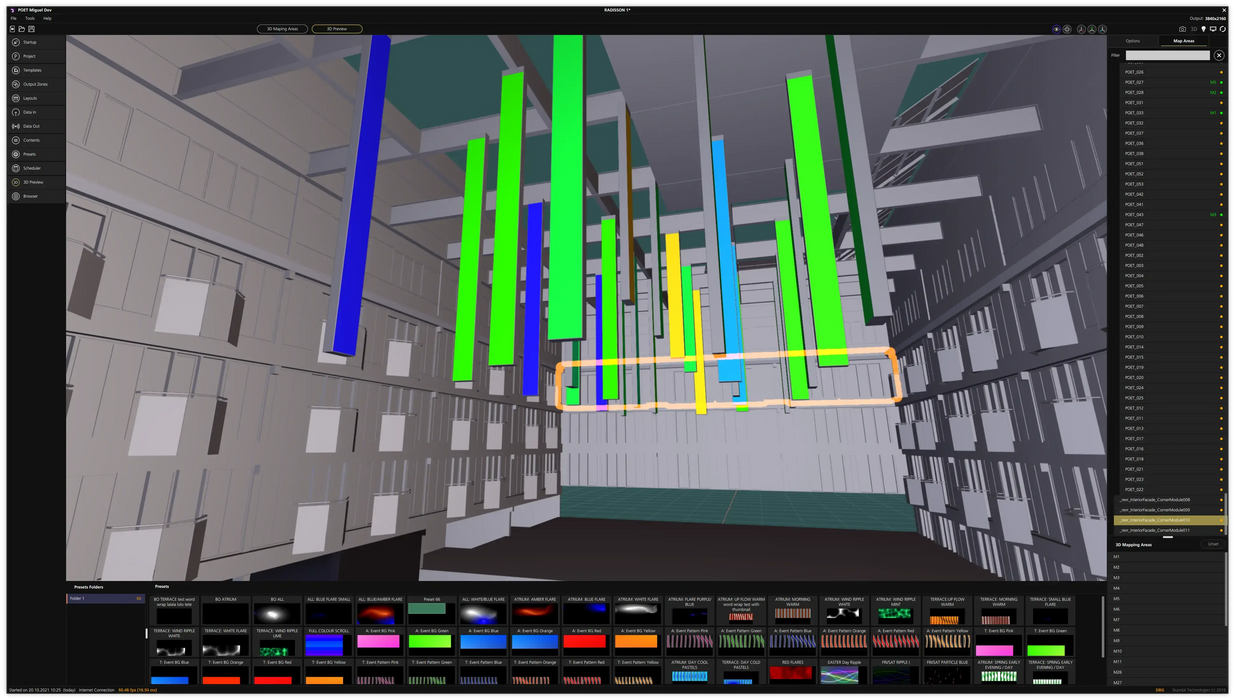Select the red axis view icon
1235x700 pixels.
pyautogui.click(x=1081, y=29)
